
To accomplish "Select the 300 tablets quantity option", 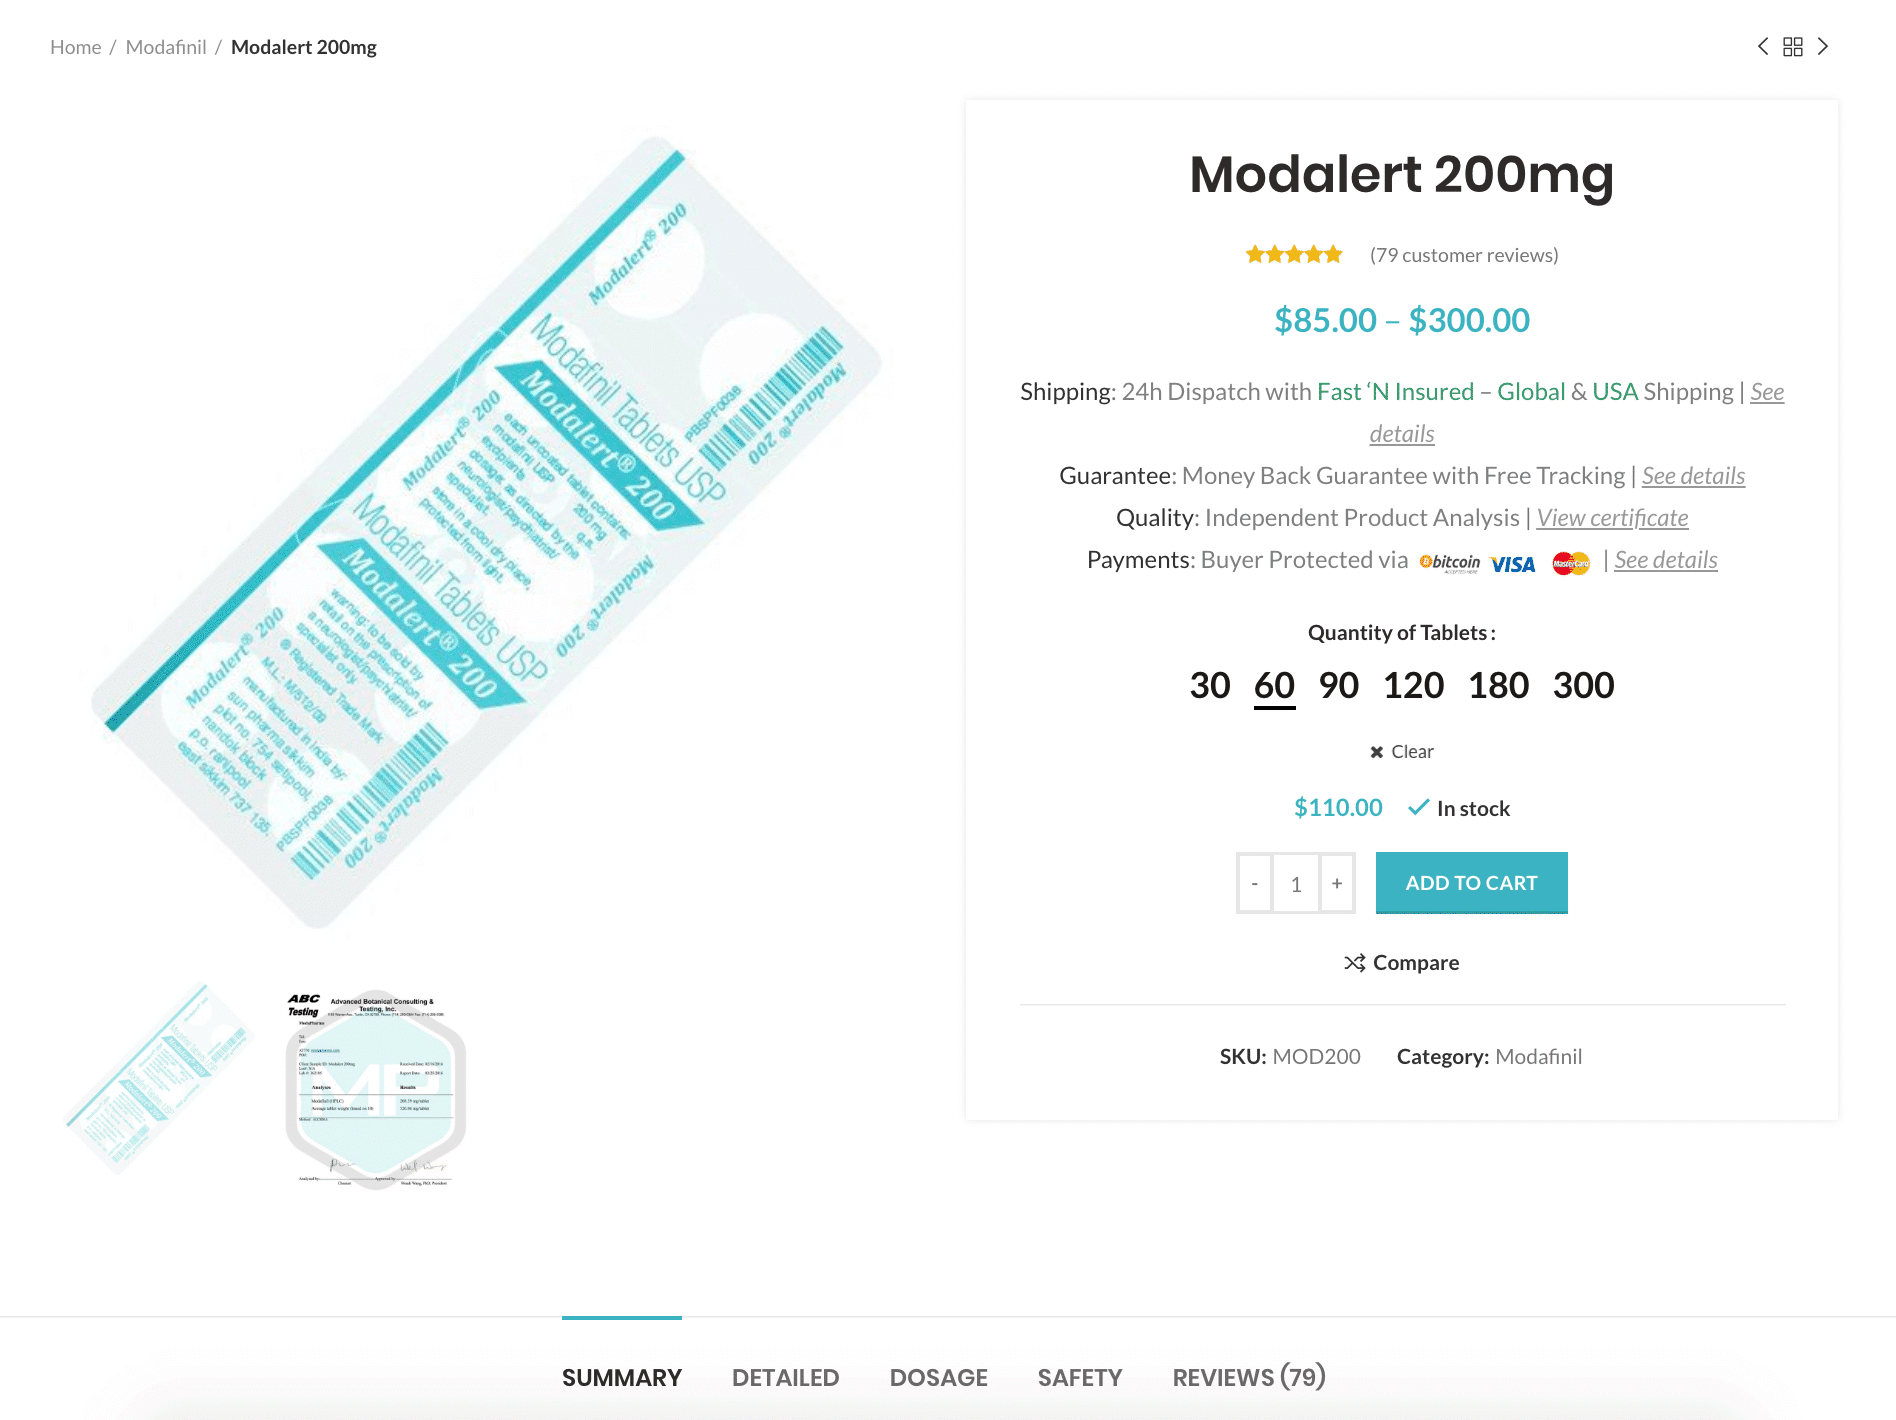I will pos(1583,686).
